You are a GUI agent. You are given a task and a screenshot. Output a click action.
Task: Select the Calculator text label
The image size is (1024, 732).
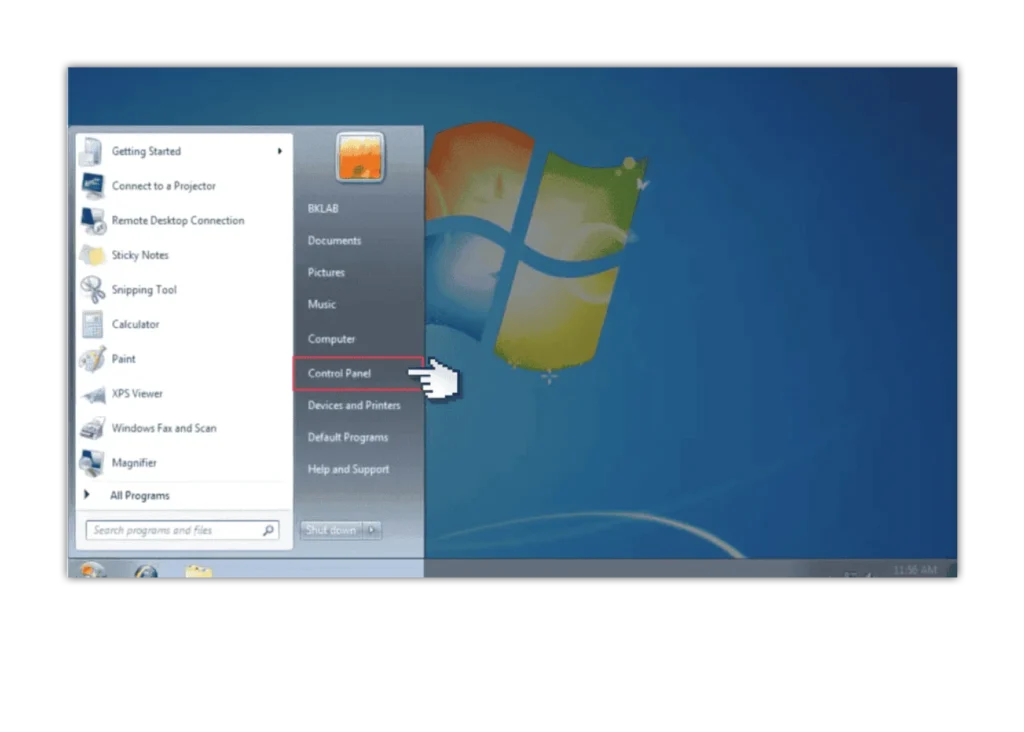point(135,325)
